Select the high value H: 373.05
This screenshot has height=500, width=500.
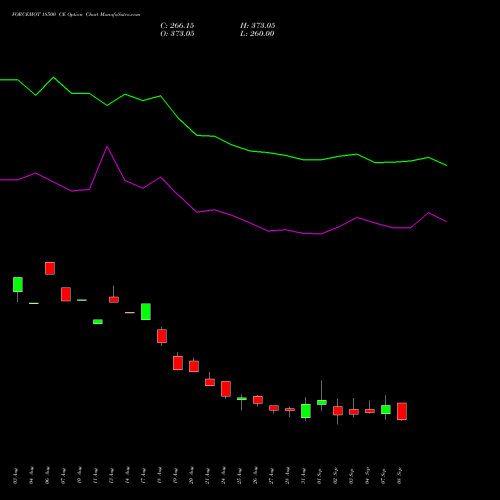pos(258,26)
